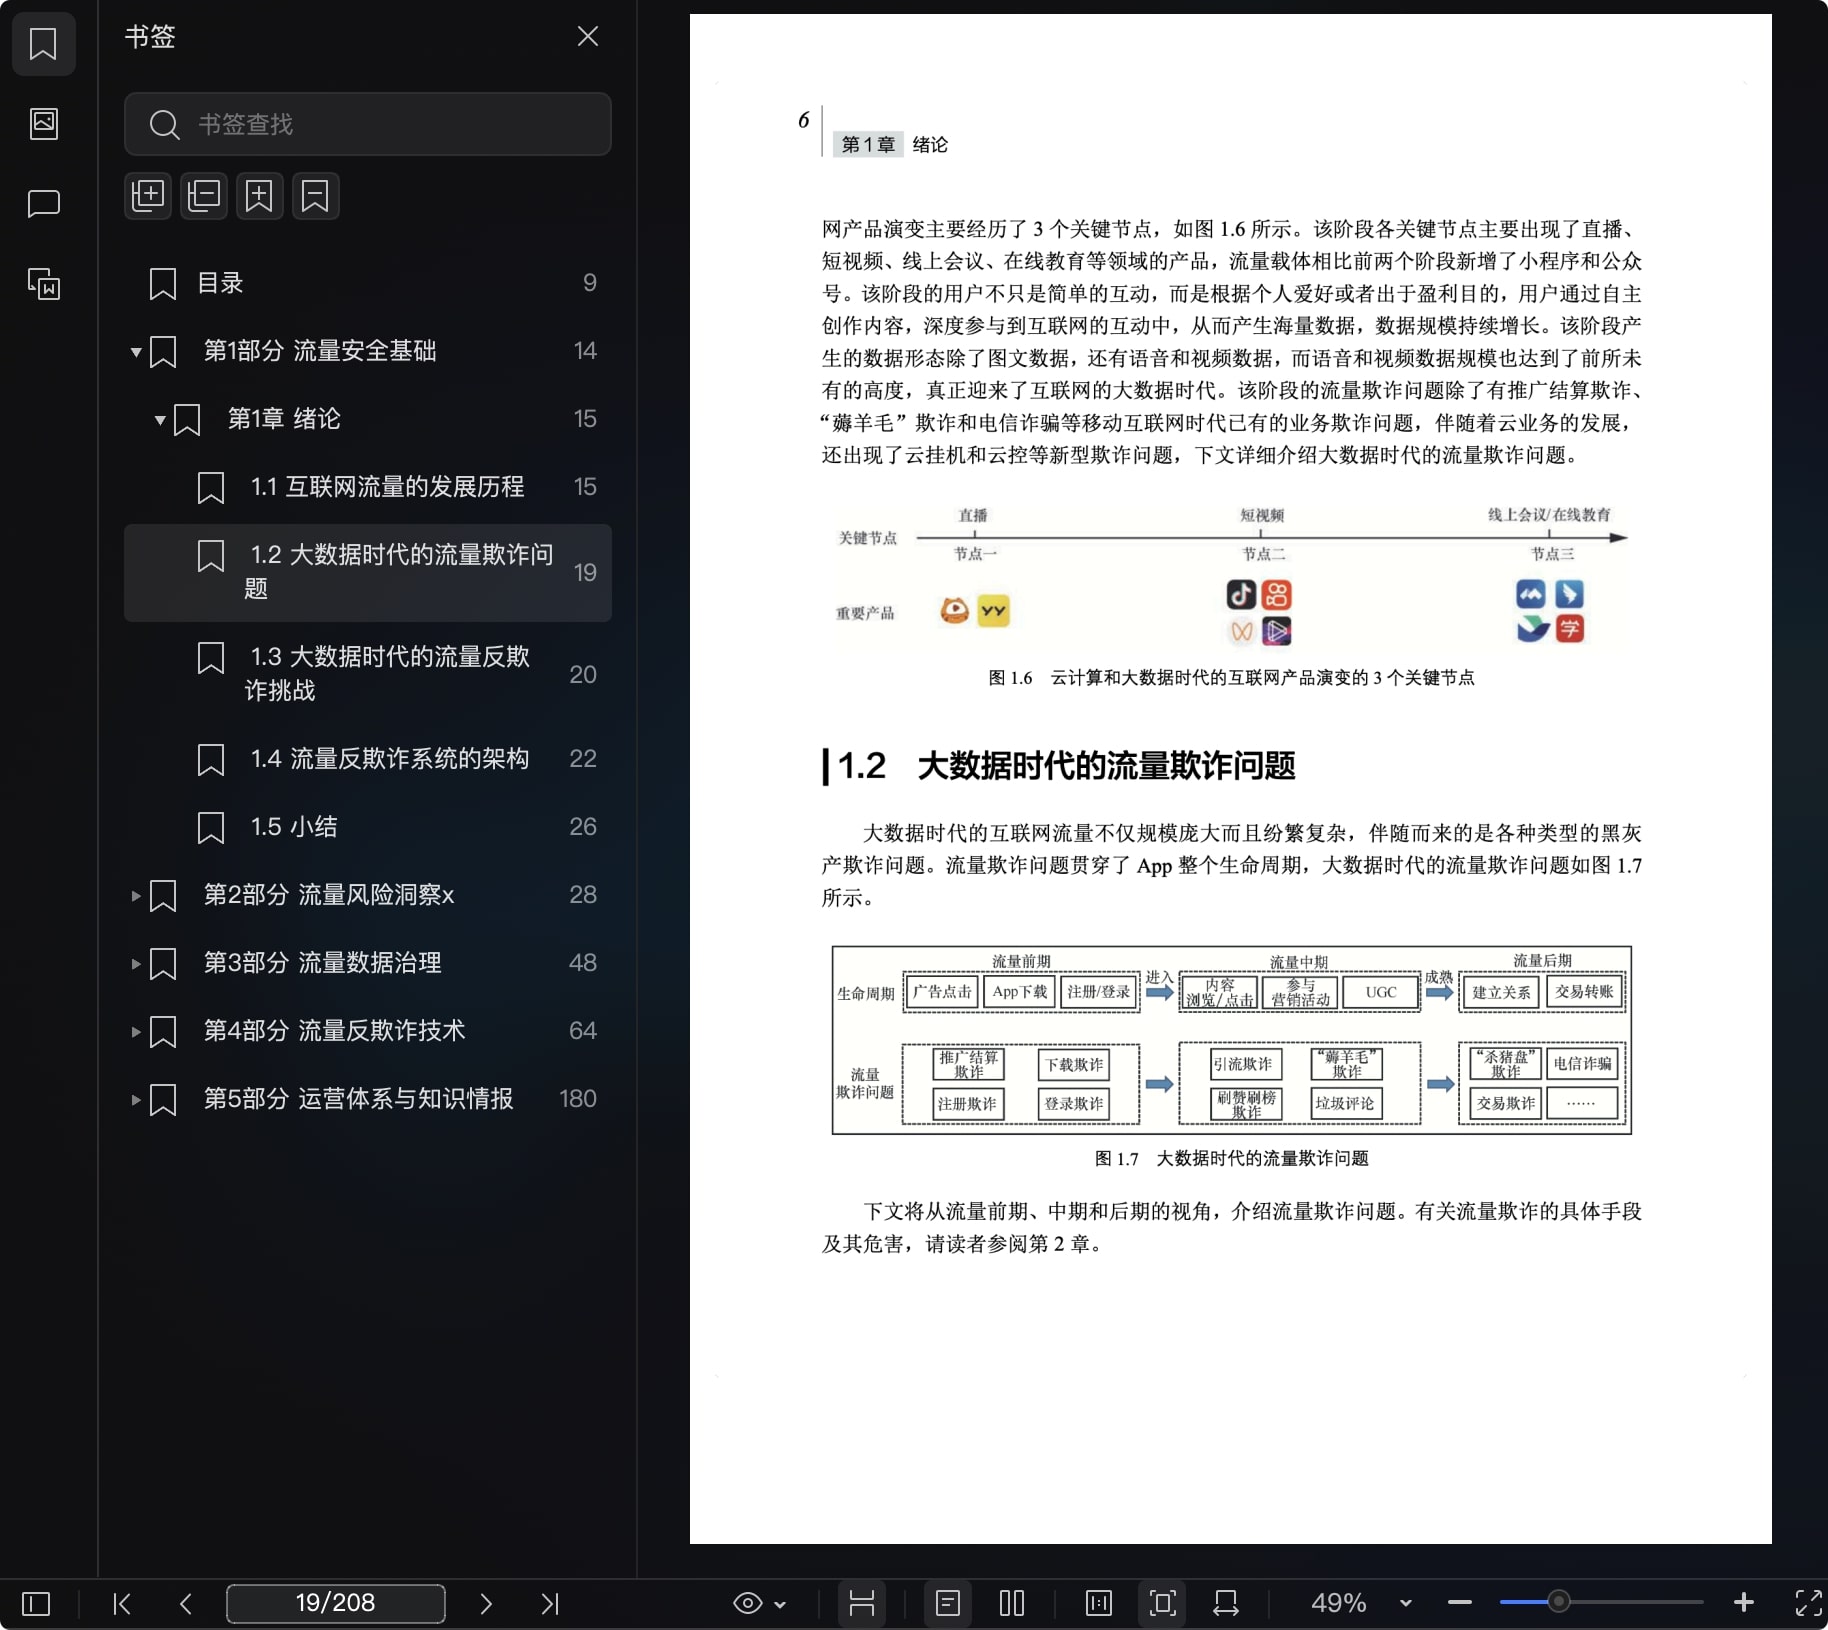Zoom in with the plus button
This screenshot has height=1630, width=1828.
click(1744, 1603)
